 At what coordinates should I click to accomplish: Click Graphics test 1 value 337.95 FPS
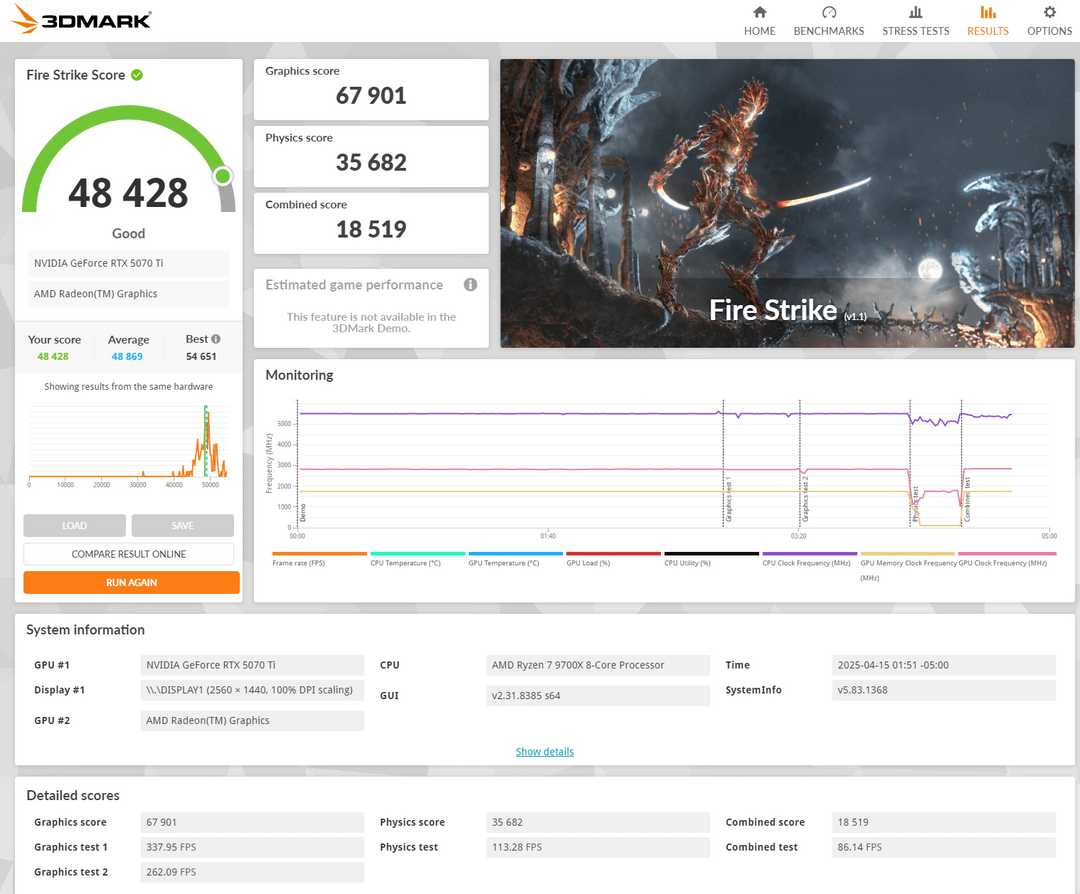252,847
